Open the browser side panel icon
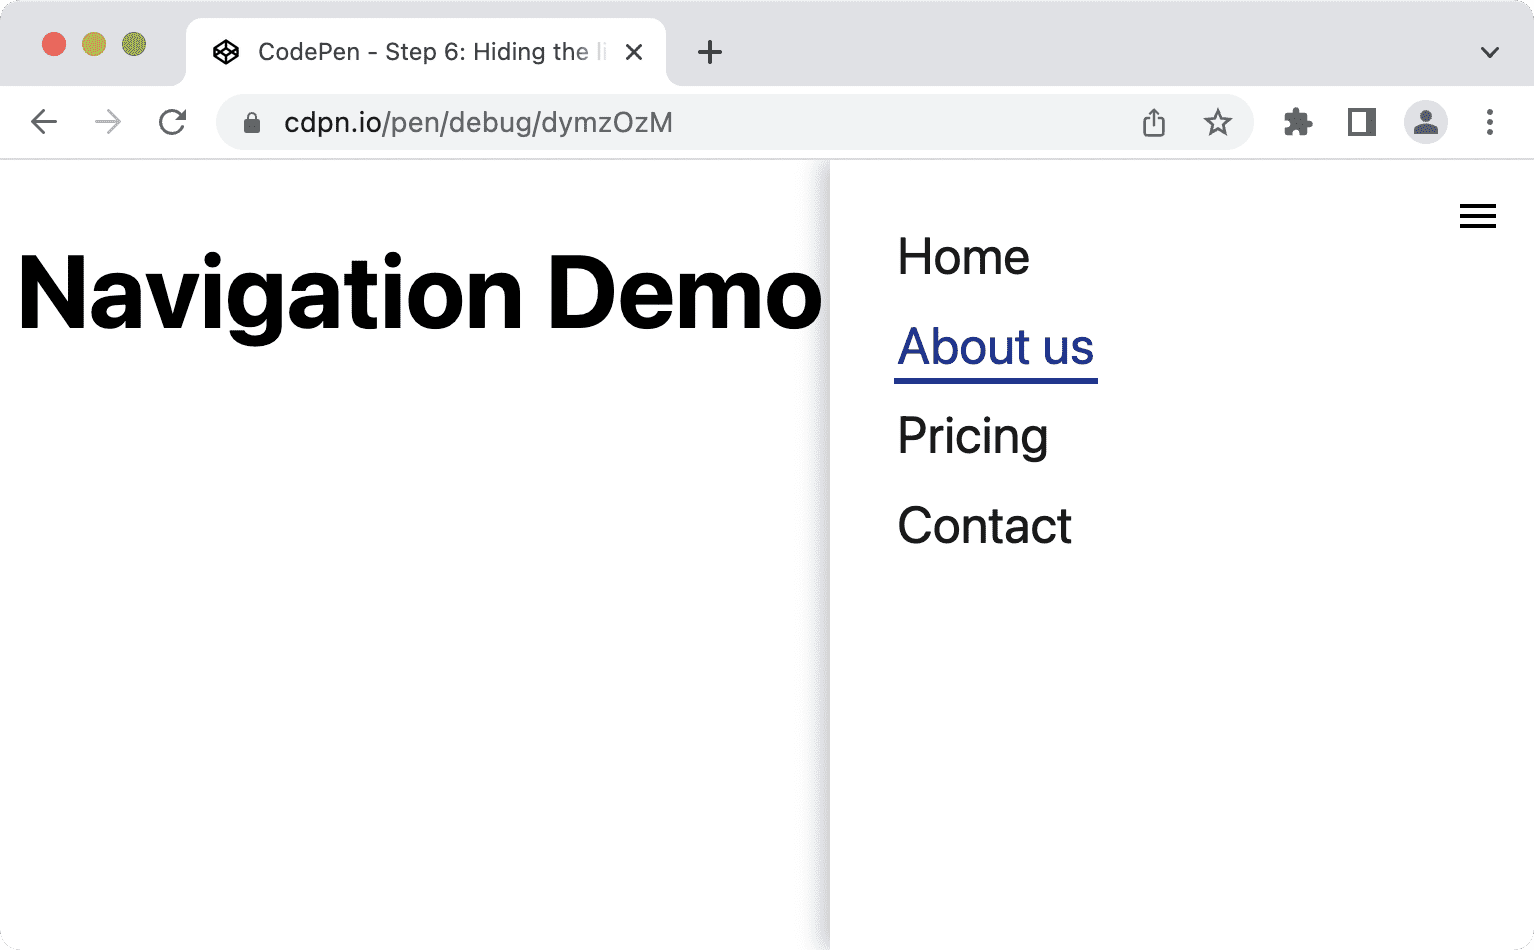The width and height of the screenshot is (1534, 950). point(1361,122)
